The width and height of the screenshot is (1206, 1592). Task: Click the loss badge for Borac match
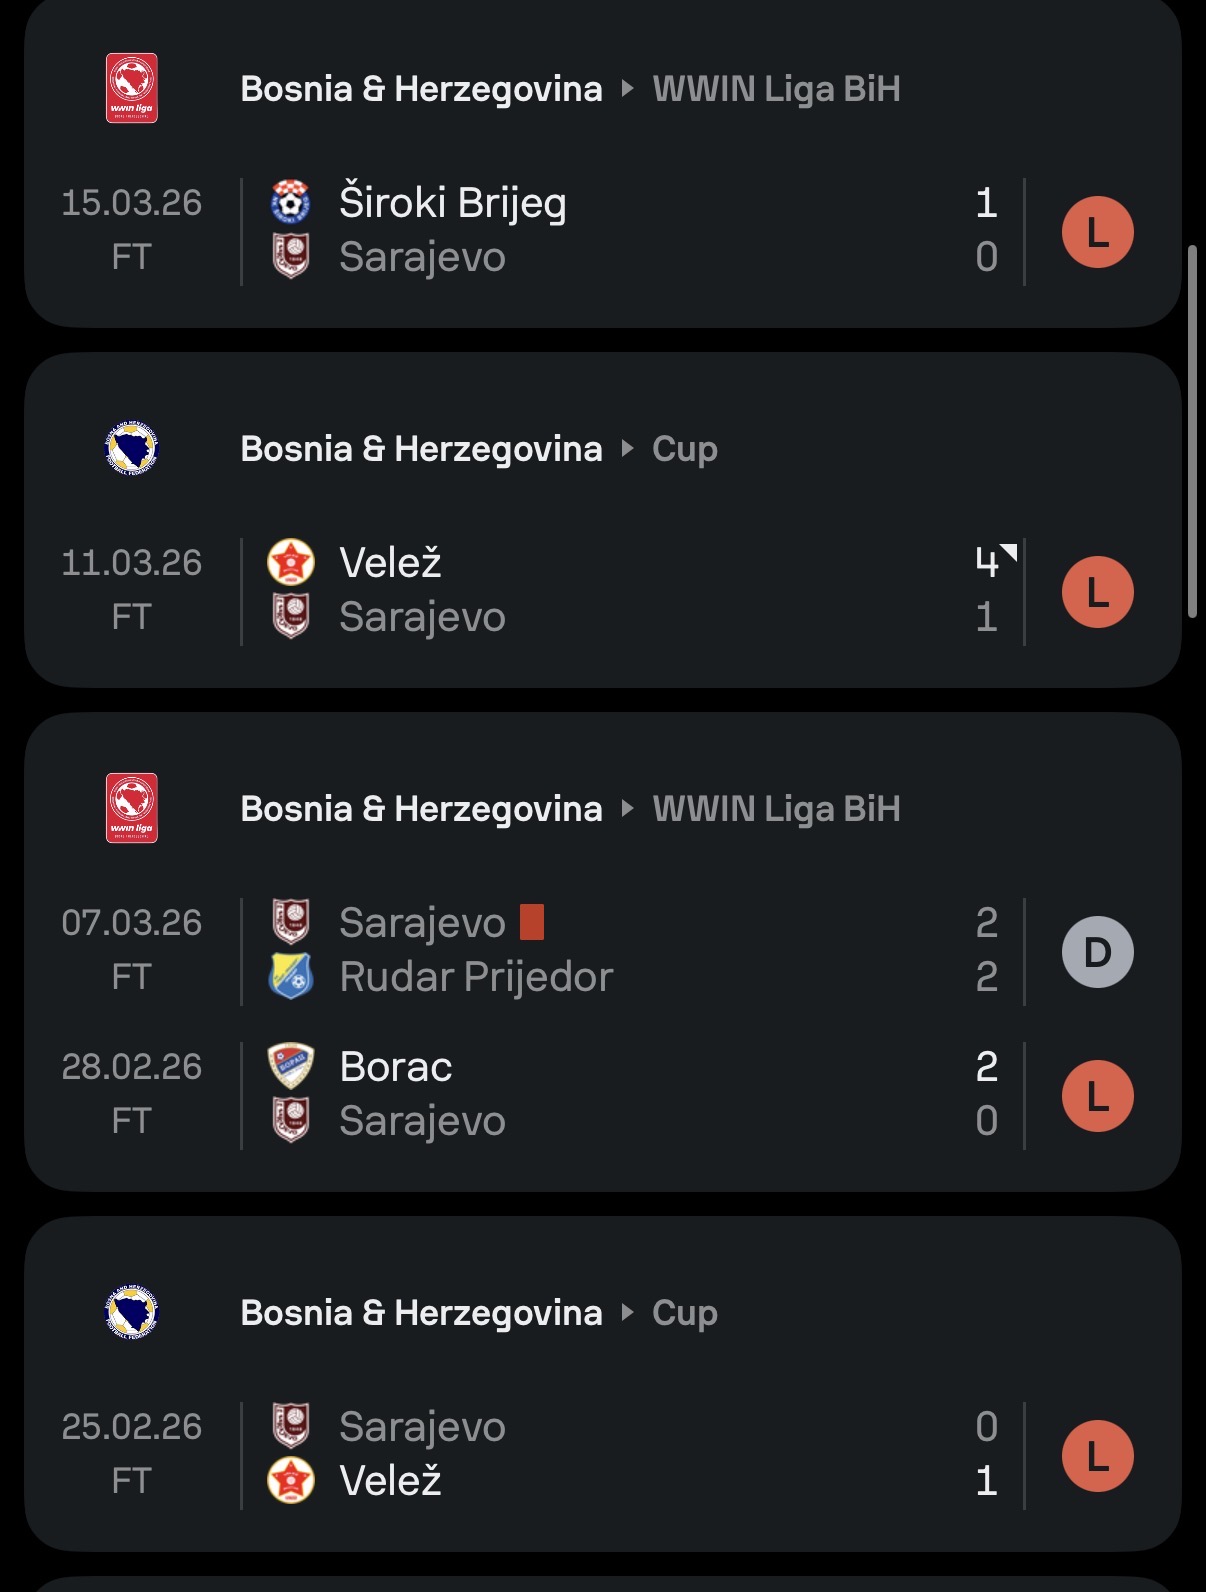[x=1097, y=1096]
